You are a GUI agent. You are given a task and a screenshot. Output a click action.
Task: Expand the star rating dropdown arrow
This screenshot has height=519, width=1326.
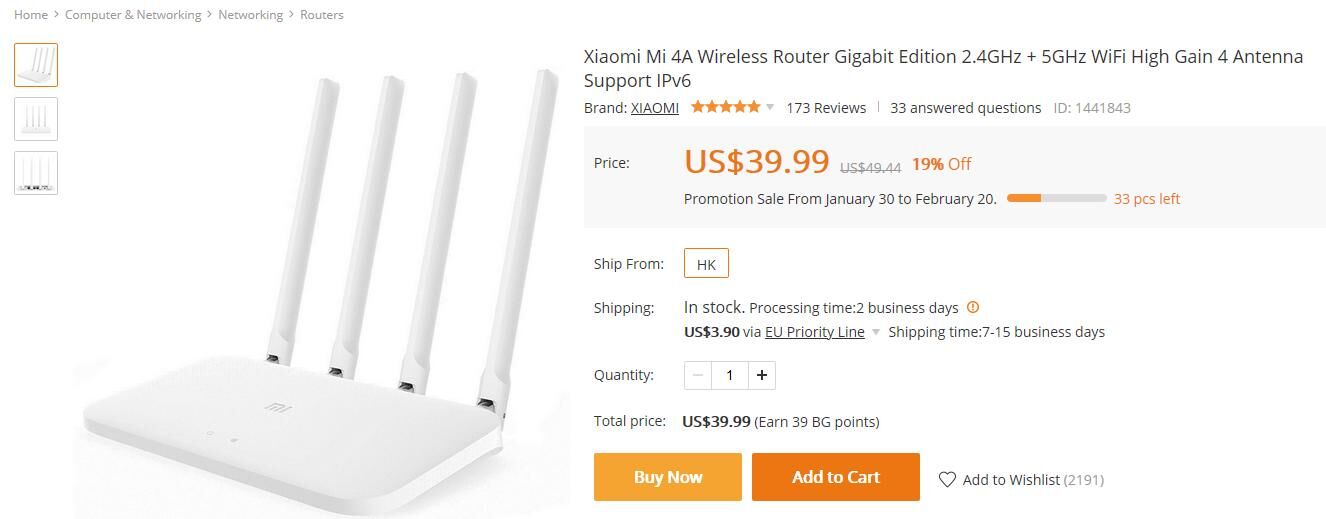click(770, 107)
